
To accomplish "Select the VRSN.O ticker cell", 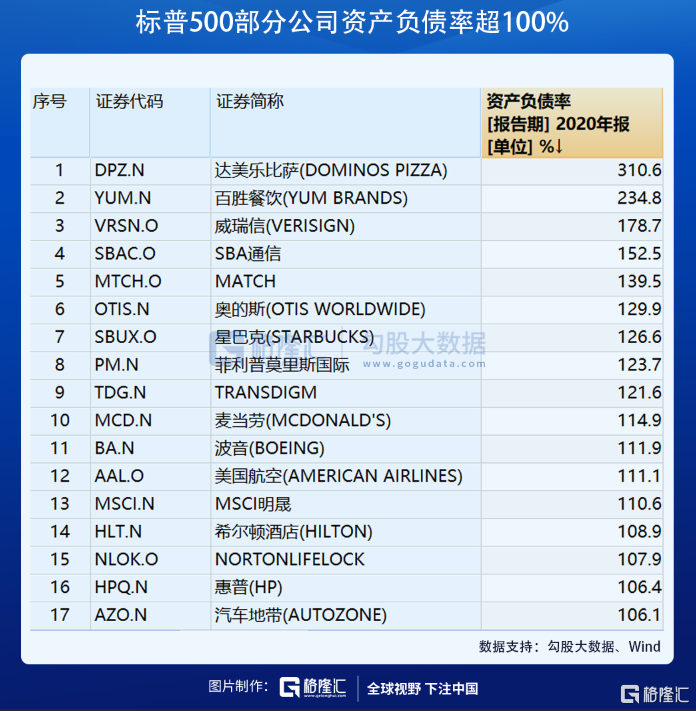I will click(x=150, y=226).
